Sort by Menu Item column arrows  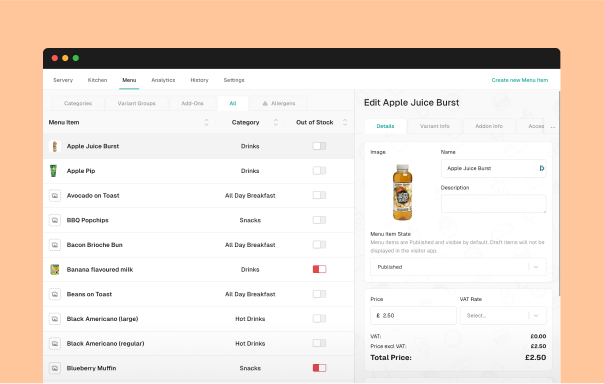tap(206, 122)
